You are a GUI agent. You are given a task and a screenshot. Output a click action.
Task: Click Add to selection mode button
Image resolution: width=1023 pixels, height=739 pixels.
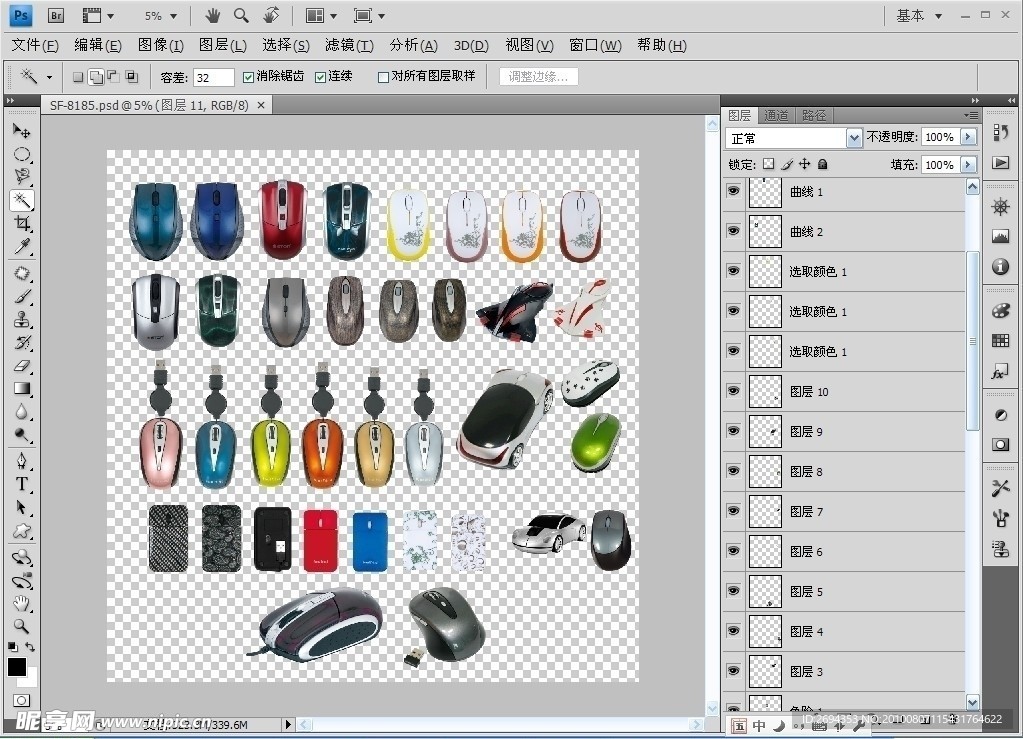96,77
